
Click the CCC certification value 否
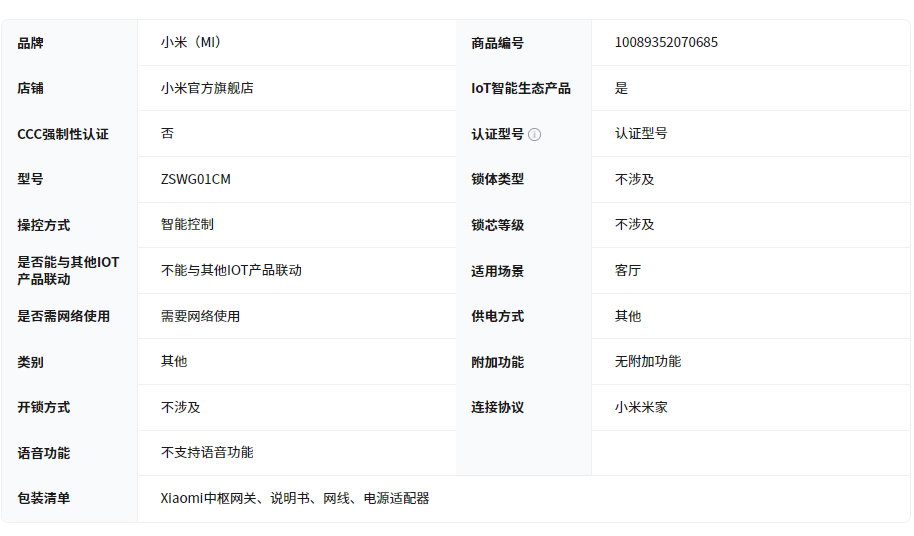[x=167, y=133]
